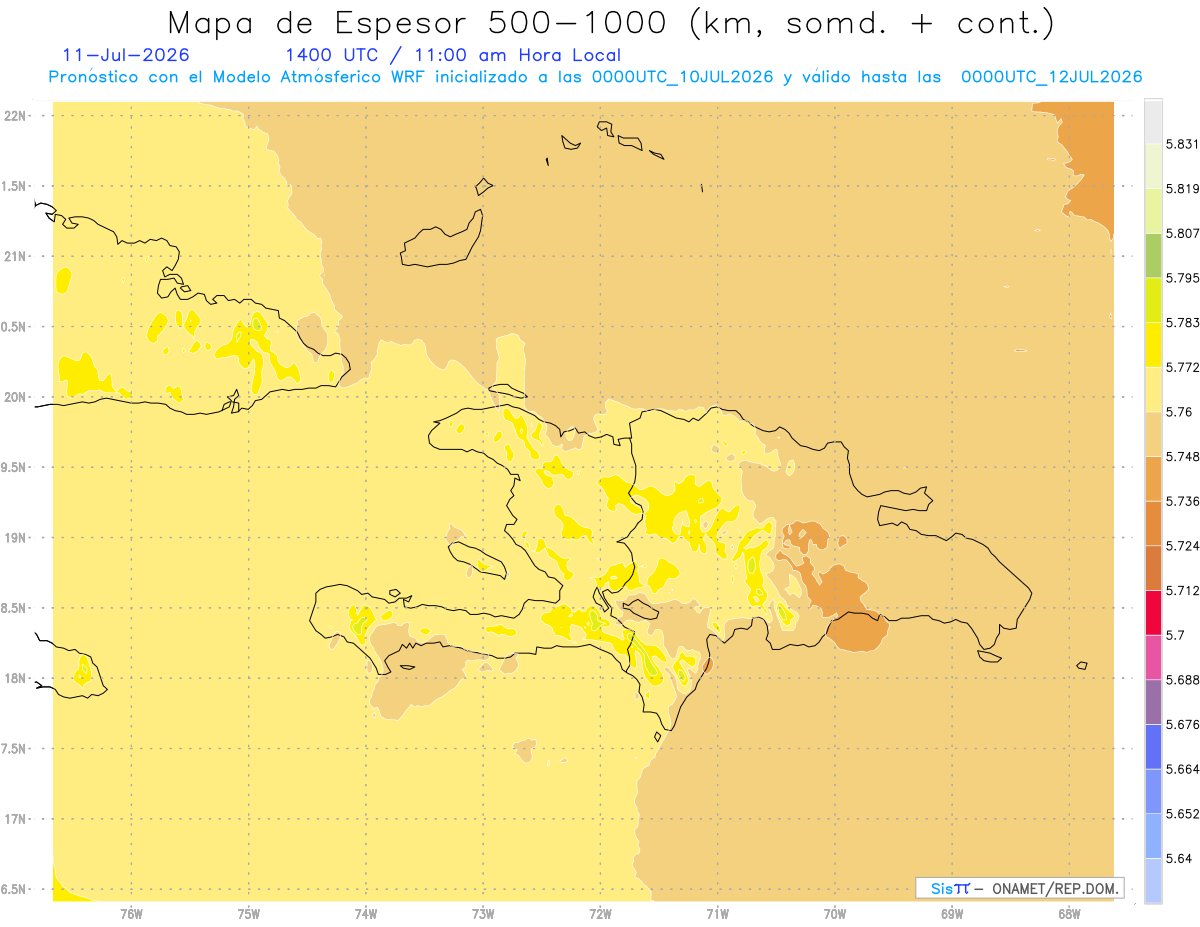Click the colorbar value 5.712
Image resolution: width=1200 pixels, height=927 pixels.
point(1182,590)
